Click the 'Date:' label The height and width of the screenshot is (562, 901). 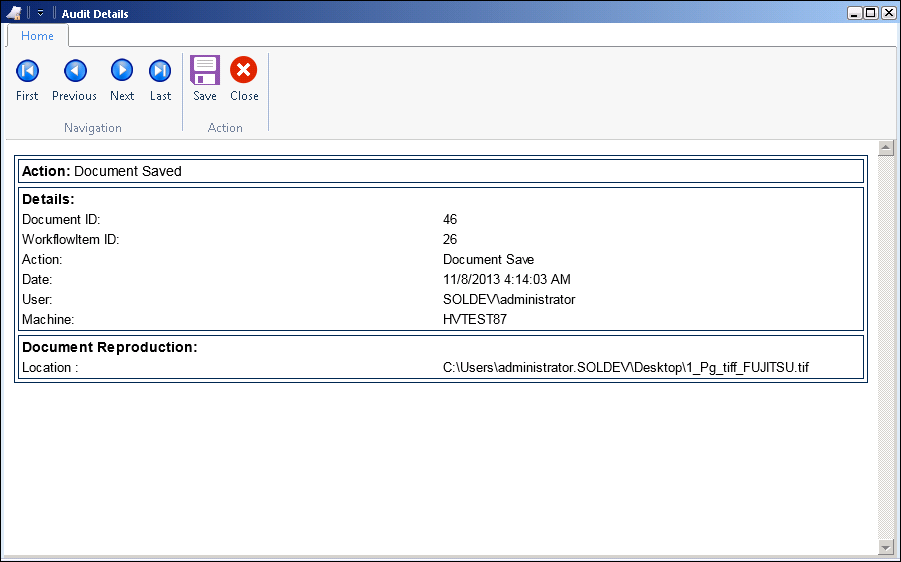point(37,280)
